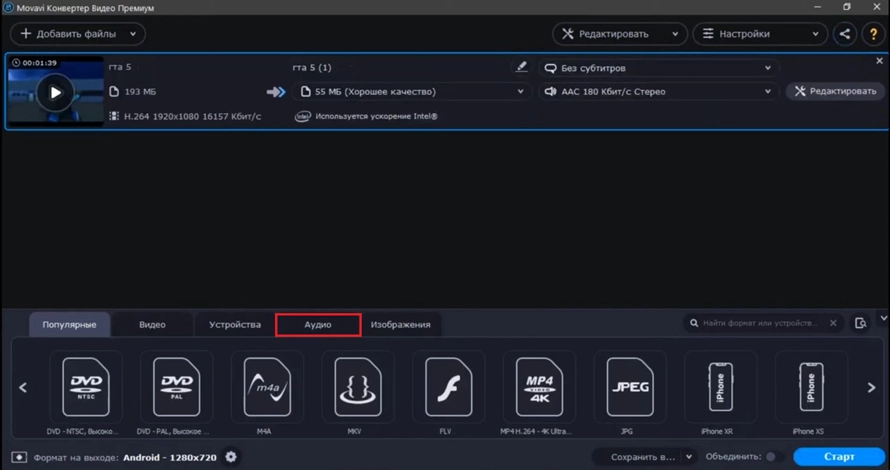Open the Настройки dropdown menu
Screen dimensions: 890x470
pos(760,34)
